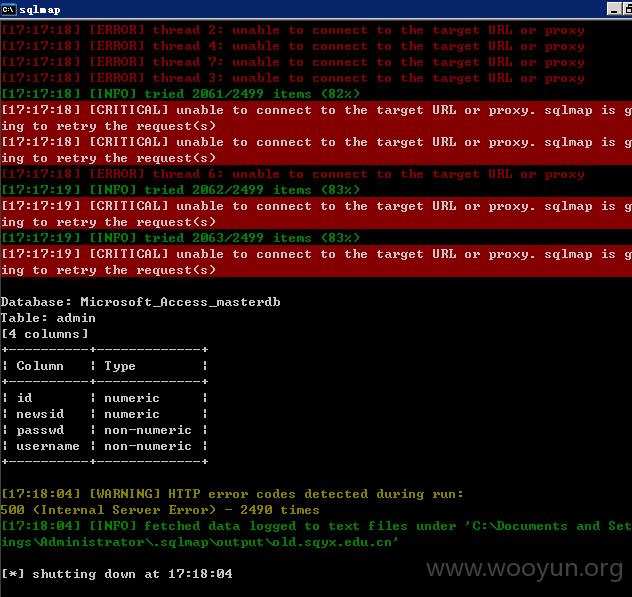The width and height of the screenshot is (632, 597).
Task: Click the 'Type' table header
Action: coord(120,366)
